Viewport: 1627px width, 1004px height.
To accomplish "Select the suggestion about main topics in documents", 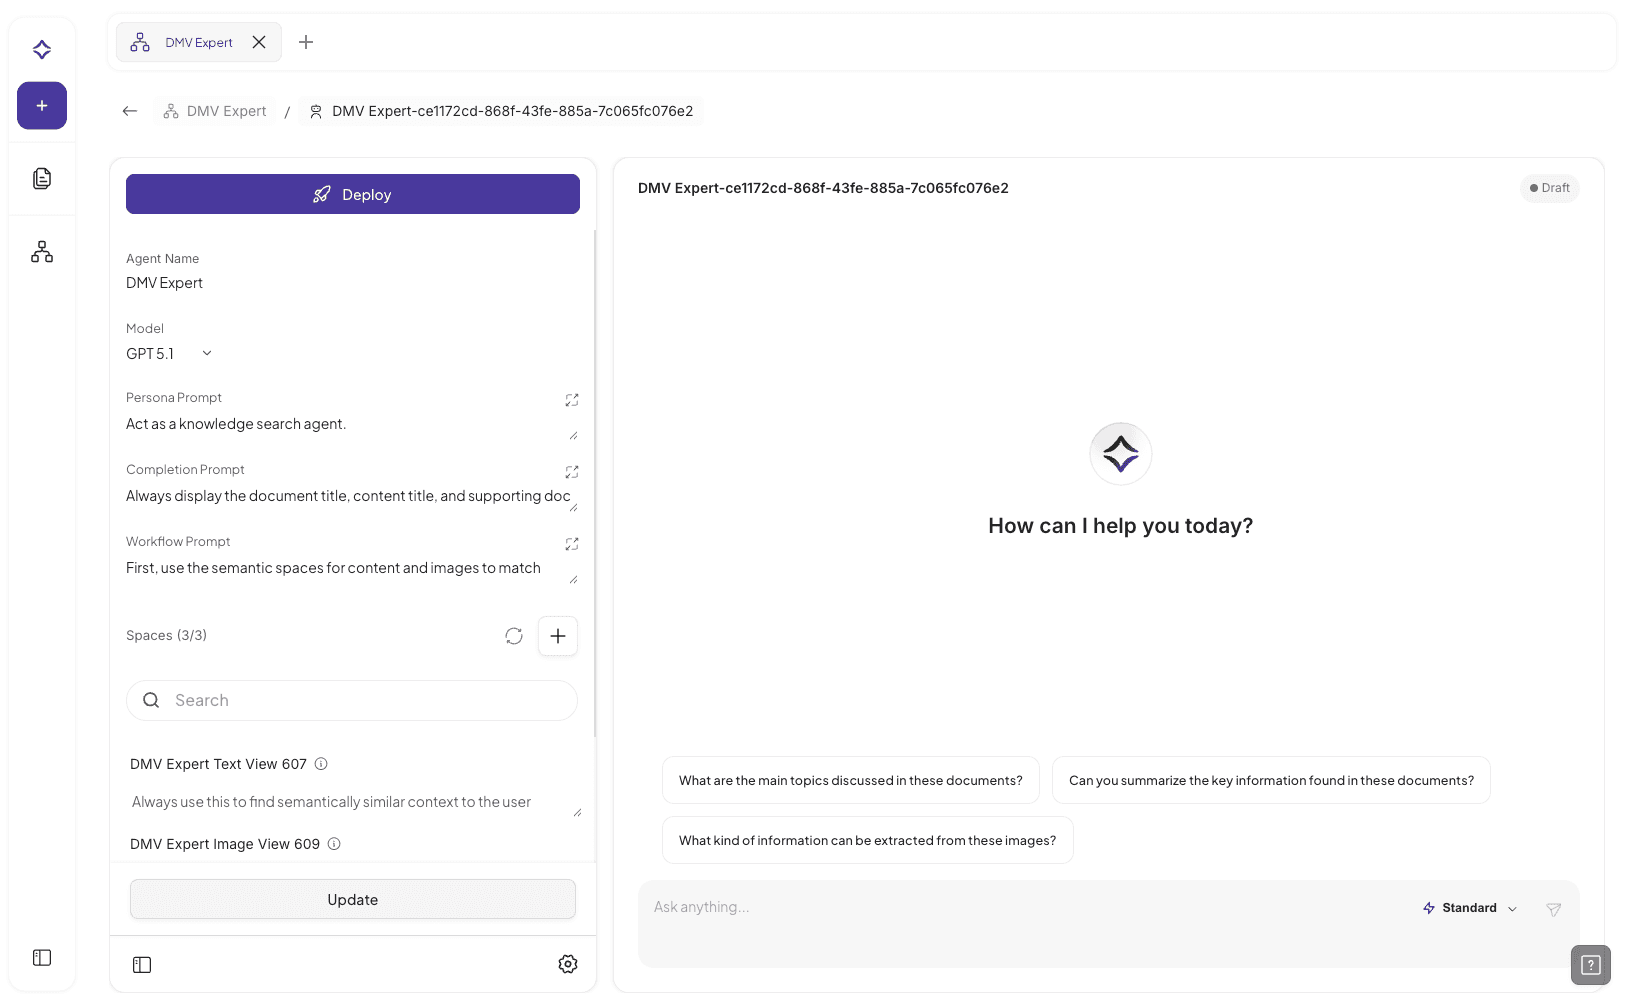I will 850,780.
